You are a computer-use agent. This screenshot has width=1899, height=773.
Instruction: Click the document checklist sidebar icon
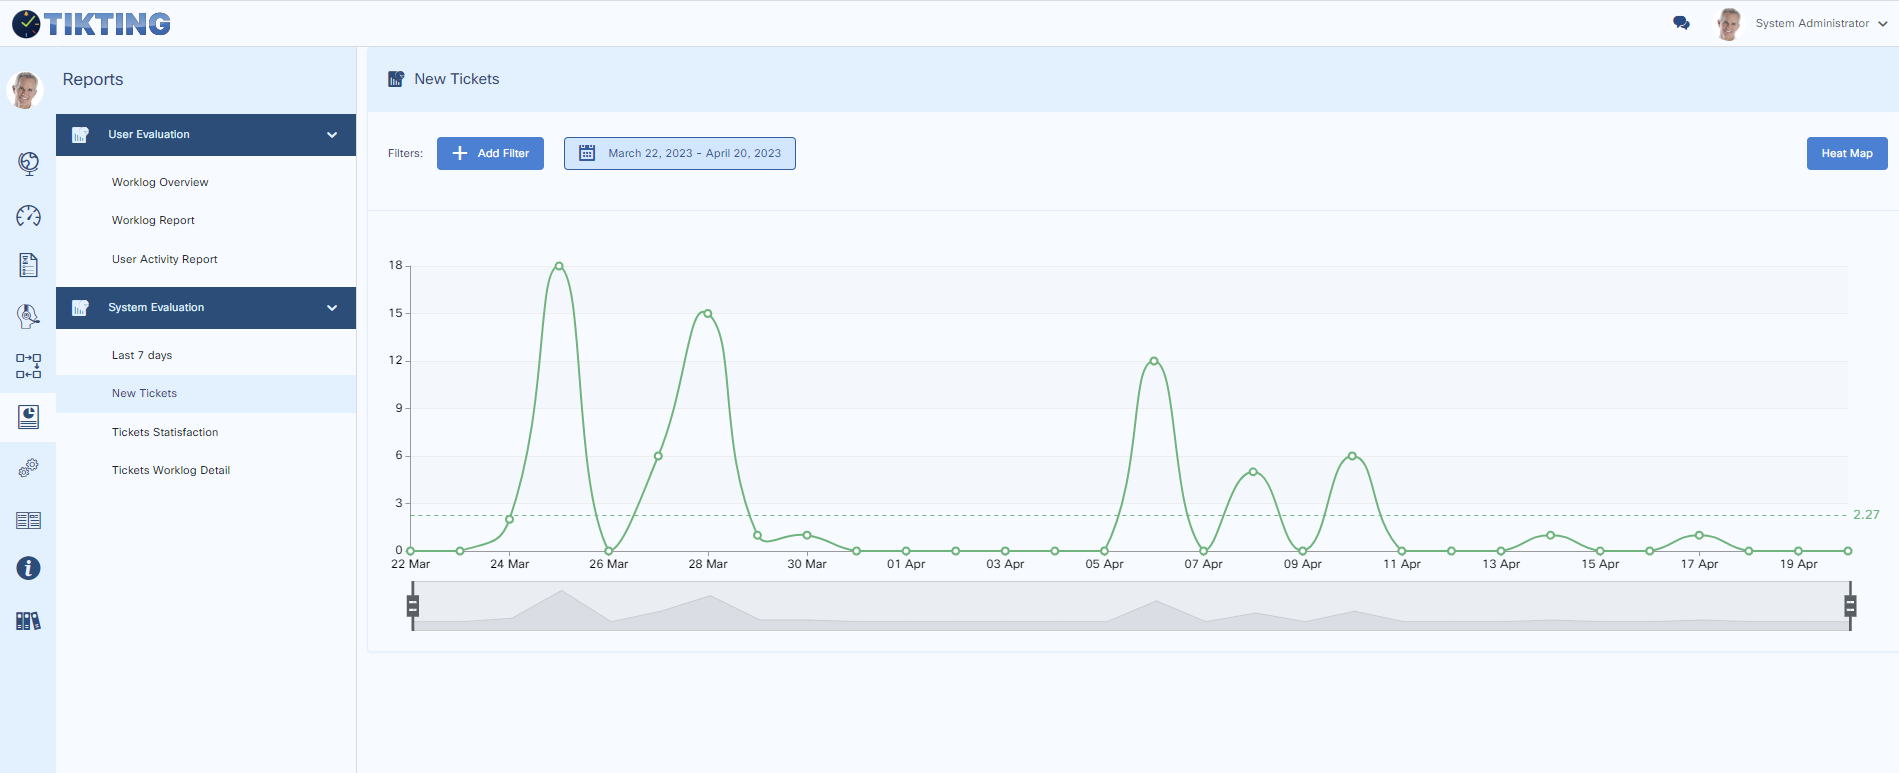28,265
